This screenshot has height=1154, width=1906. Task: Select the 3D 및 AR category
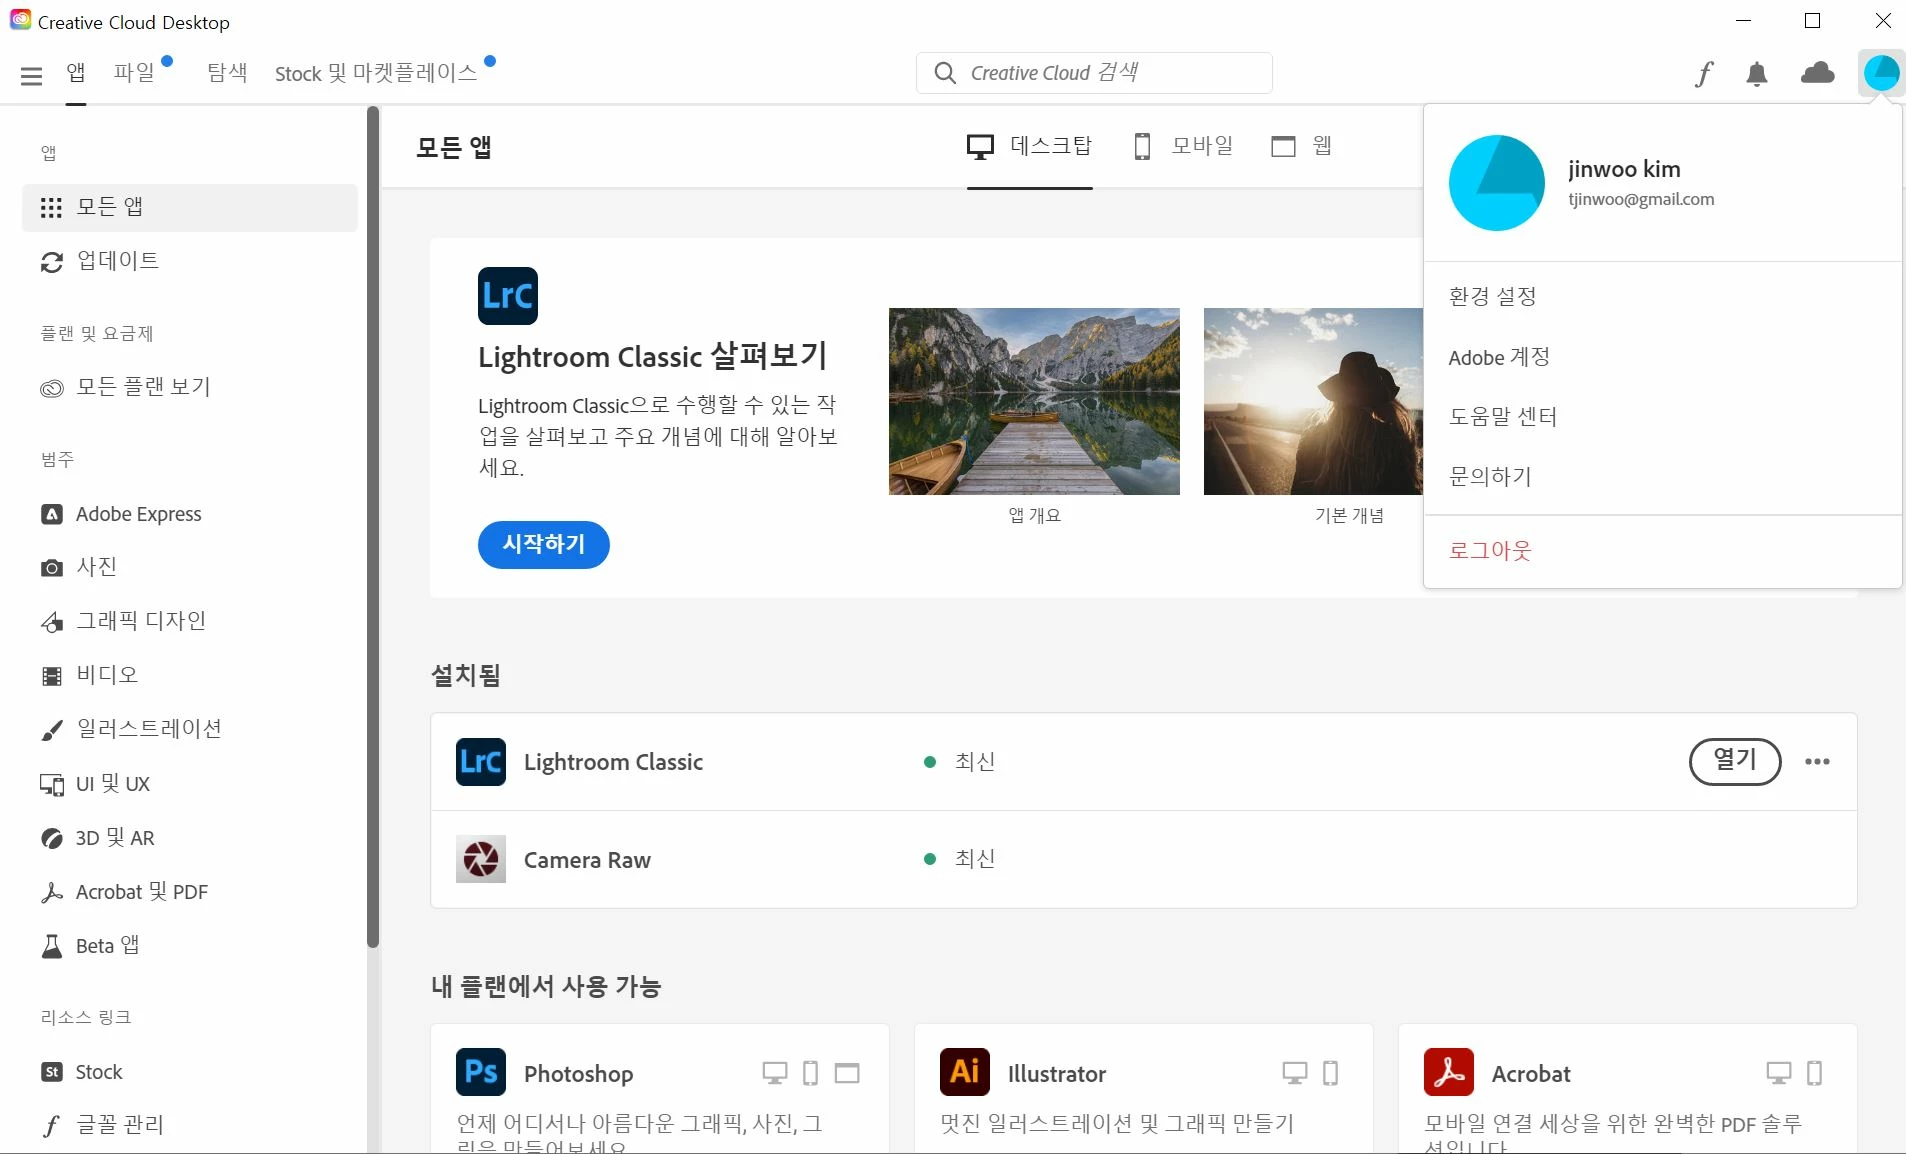[97, 838]
